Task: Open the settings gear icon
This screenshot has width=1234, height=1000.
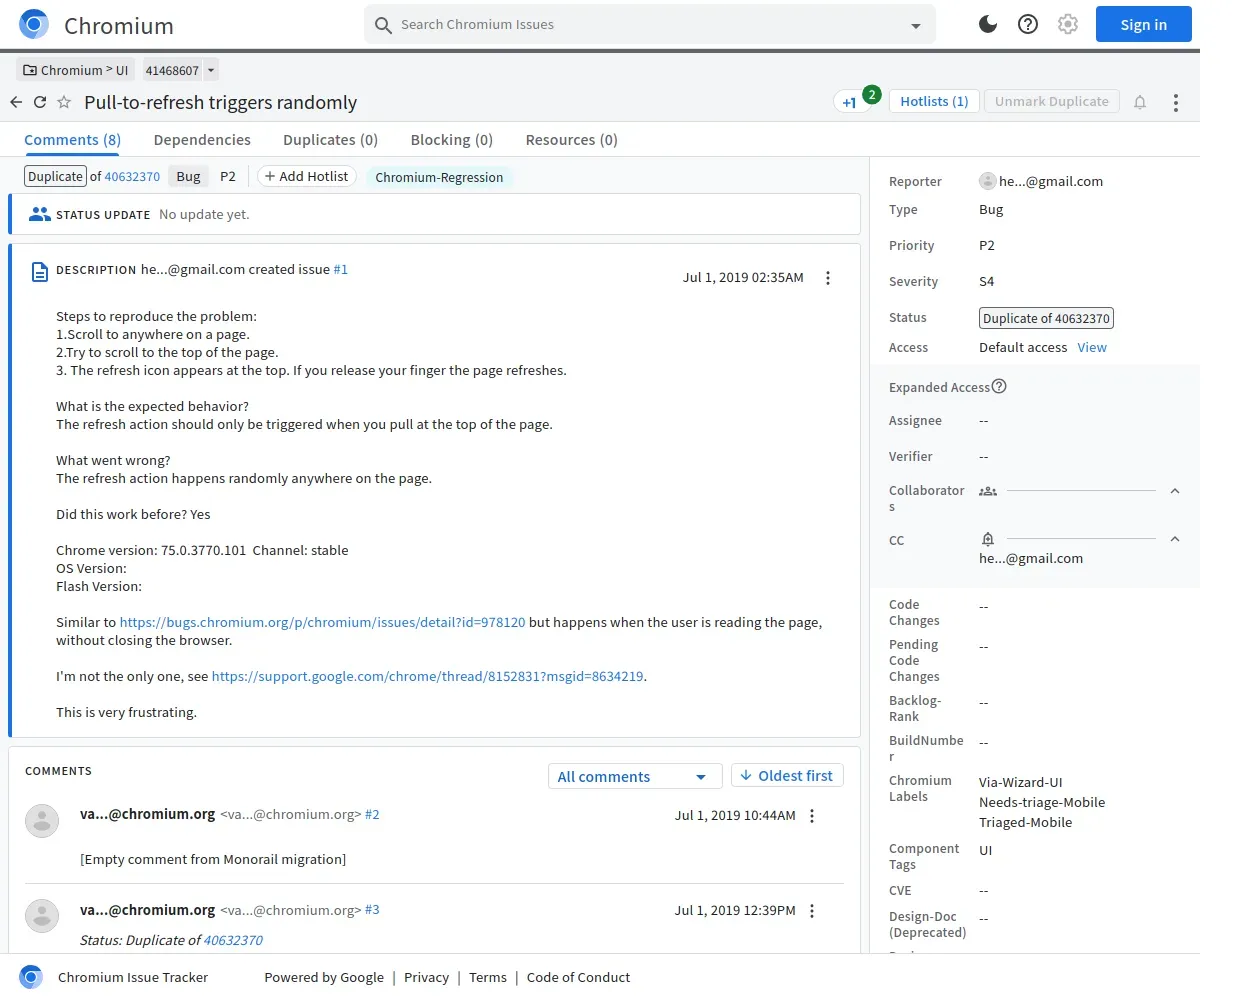Action: (x=1068, y=24)
